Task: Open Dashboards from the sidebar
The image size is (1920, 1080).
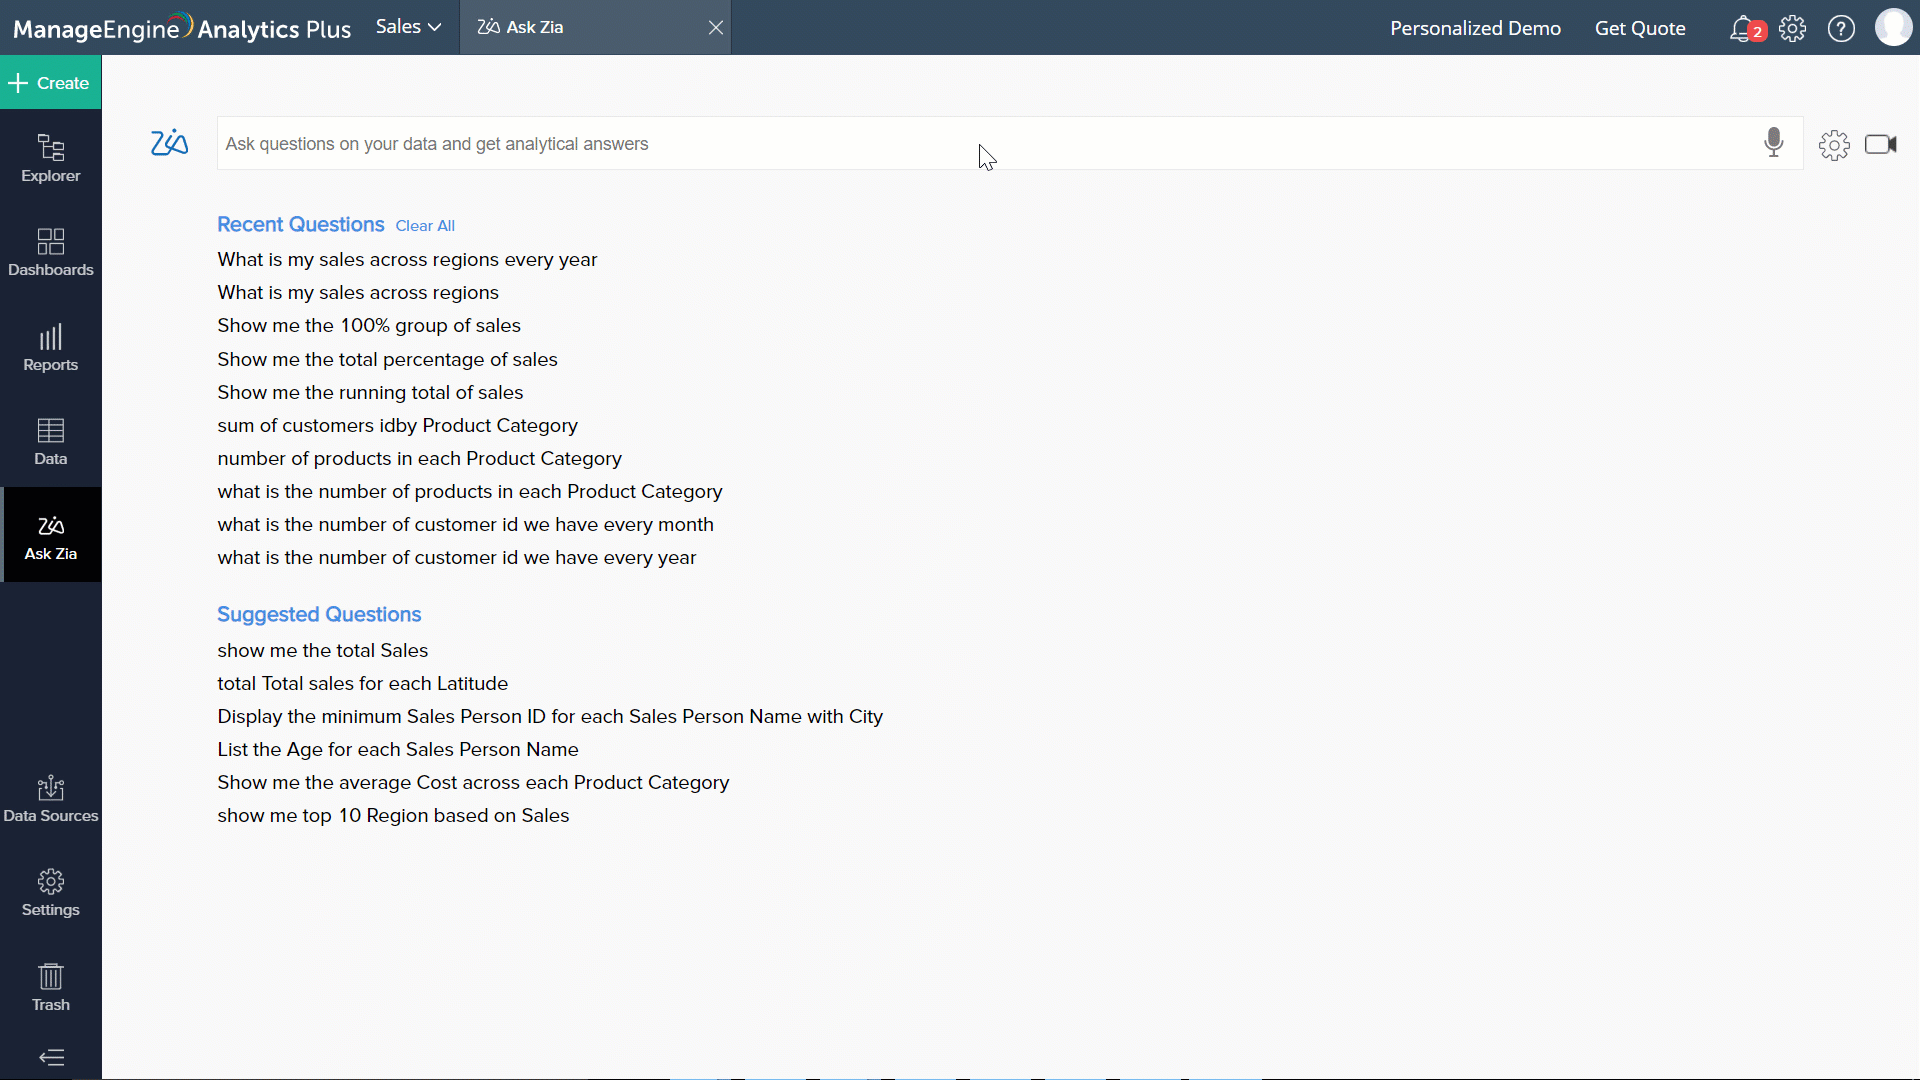Action: pyautogui.click(x=51, y=252)
